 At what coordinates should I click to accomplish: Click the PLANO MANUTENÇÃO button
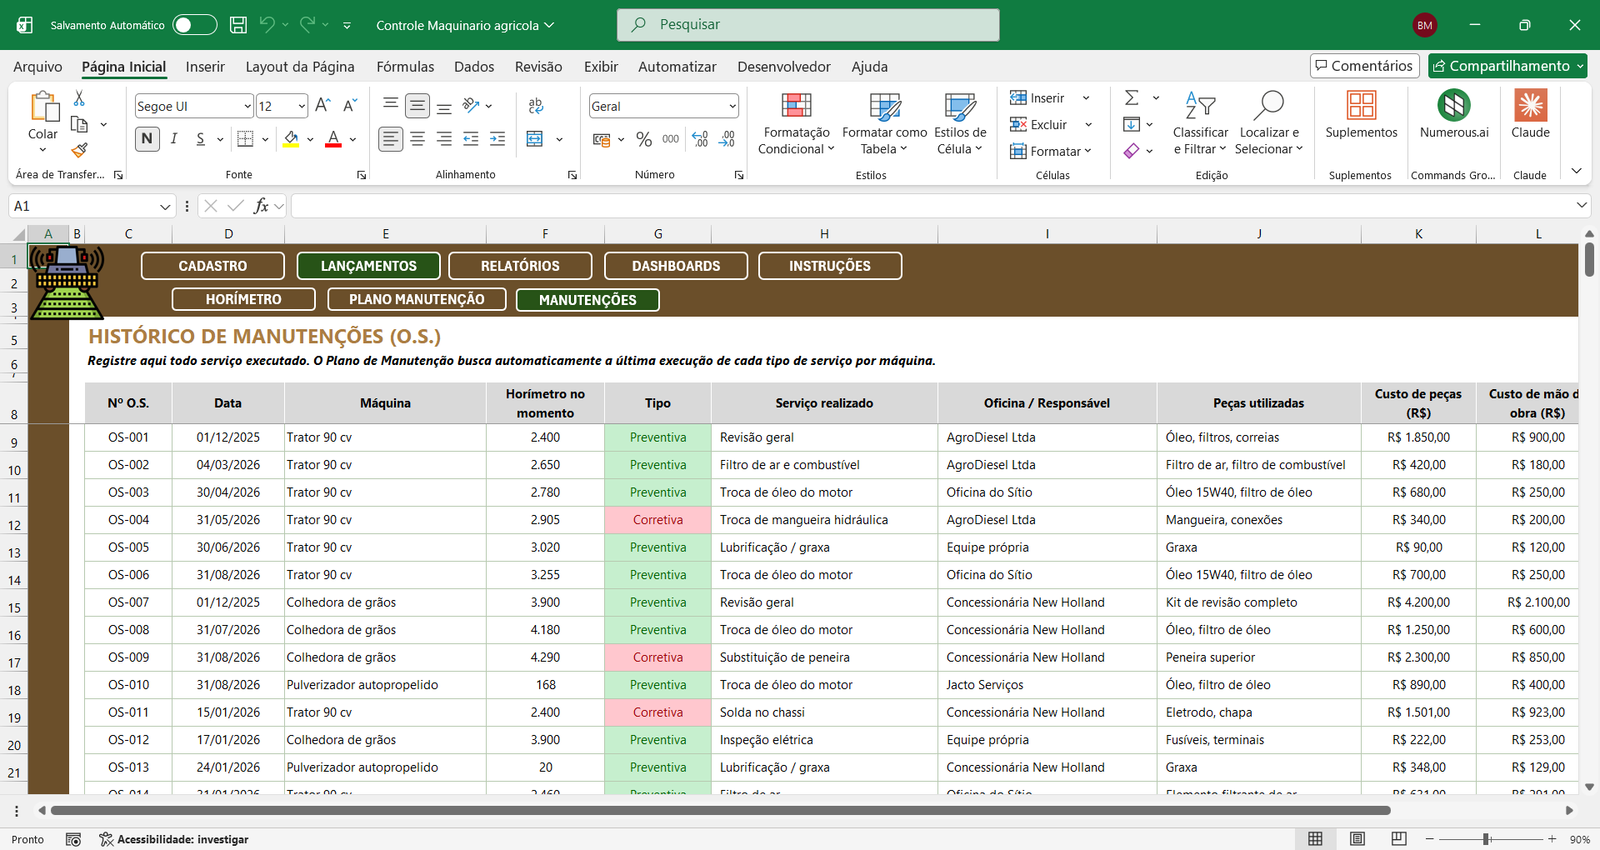pos(417,299)
